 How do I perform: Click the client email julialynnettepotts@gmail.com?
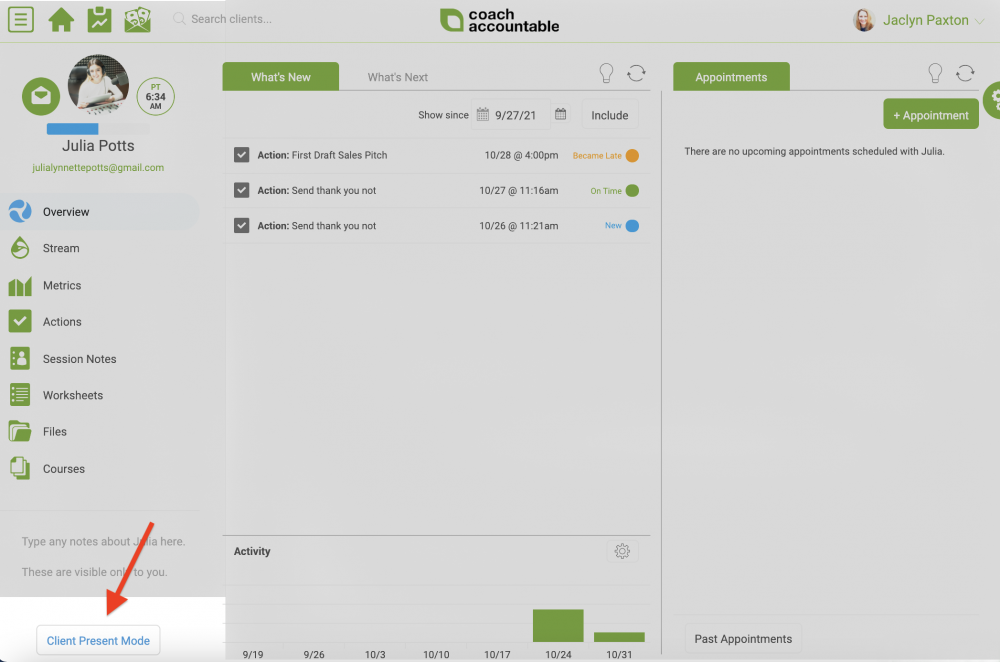point(98,168)
